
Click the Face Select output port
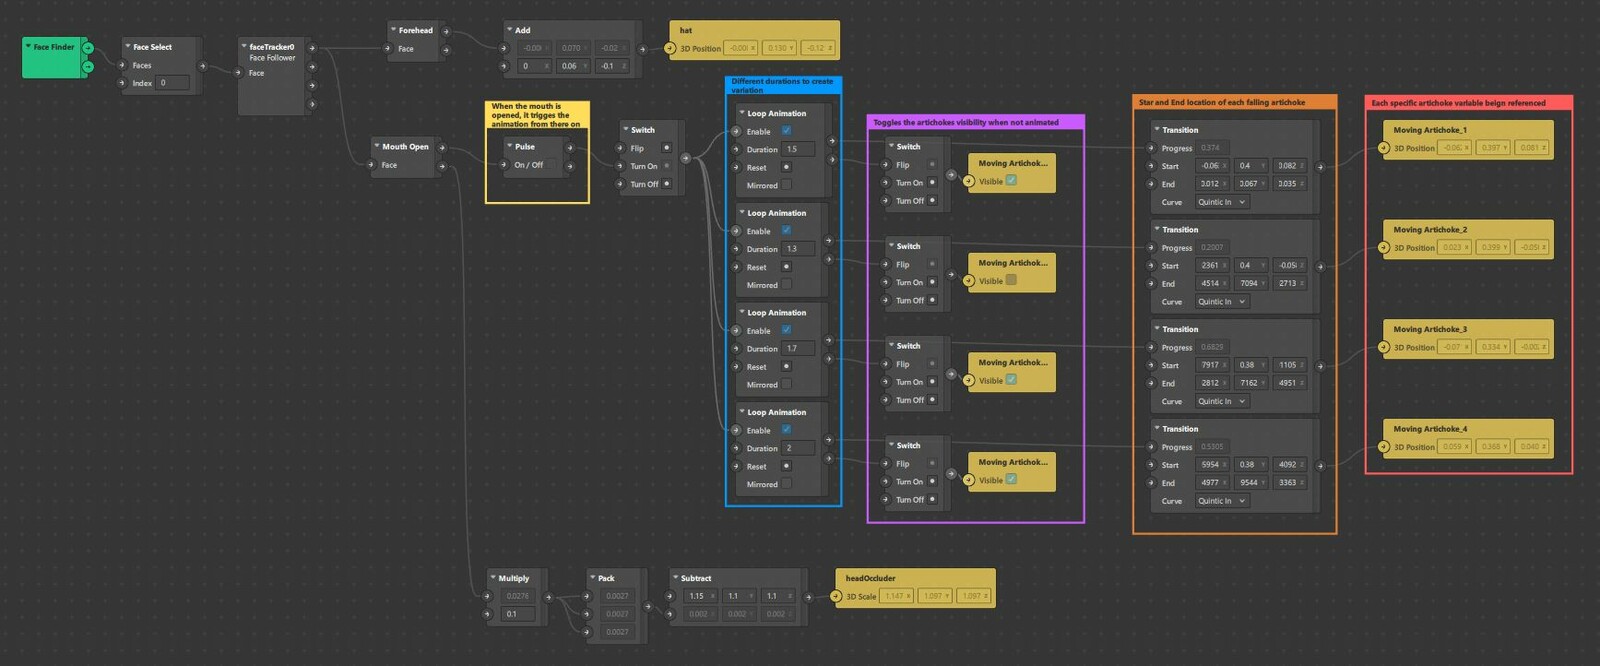pyautogui.click(x=202, y=67)
